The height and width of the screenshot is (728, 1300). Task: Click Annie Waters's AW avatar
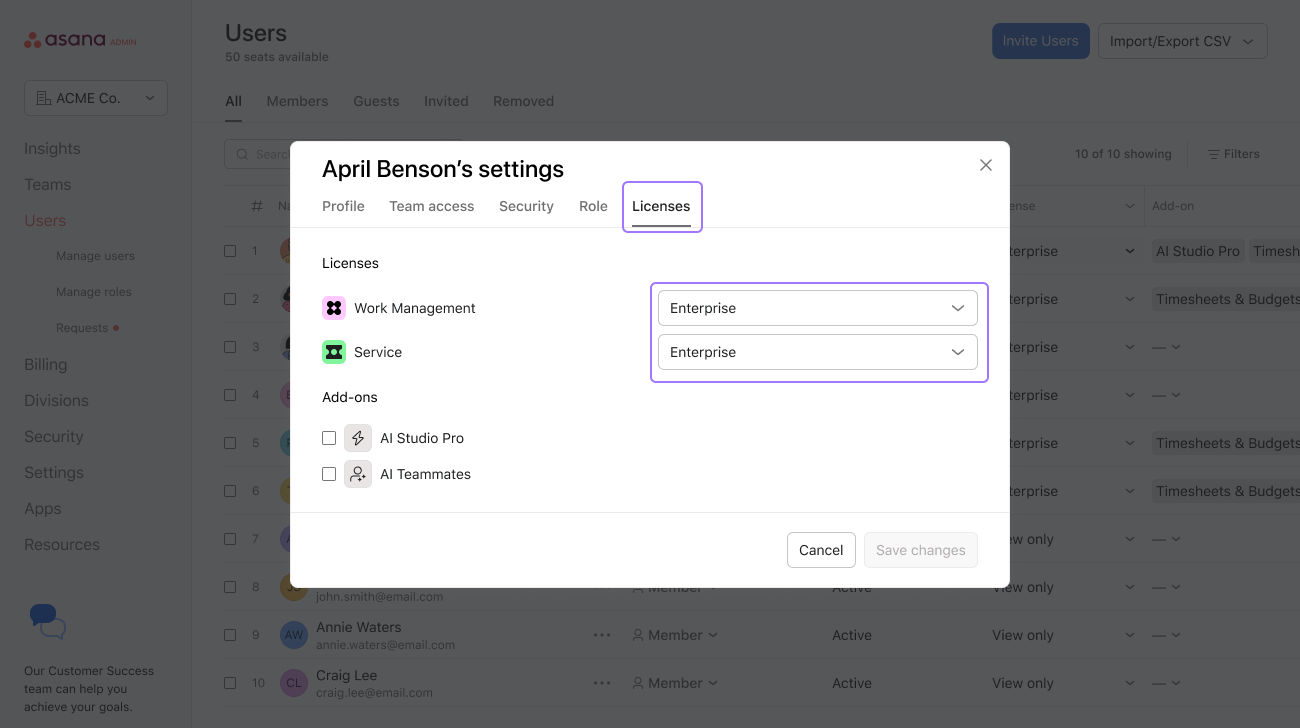pyautogui.click(x=294, y=635)
